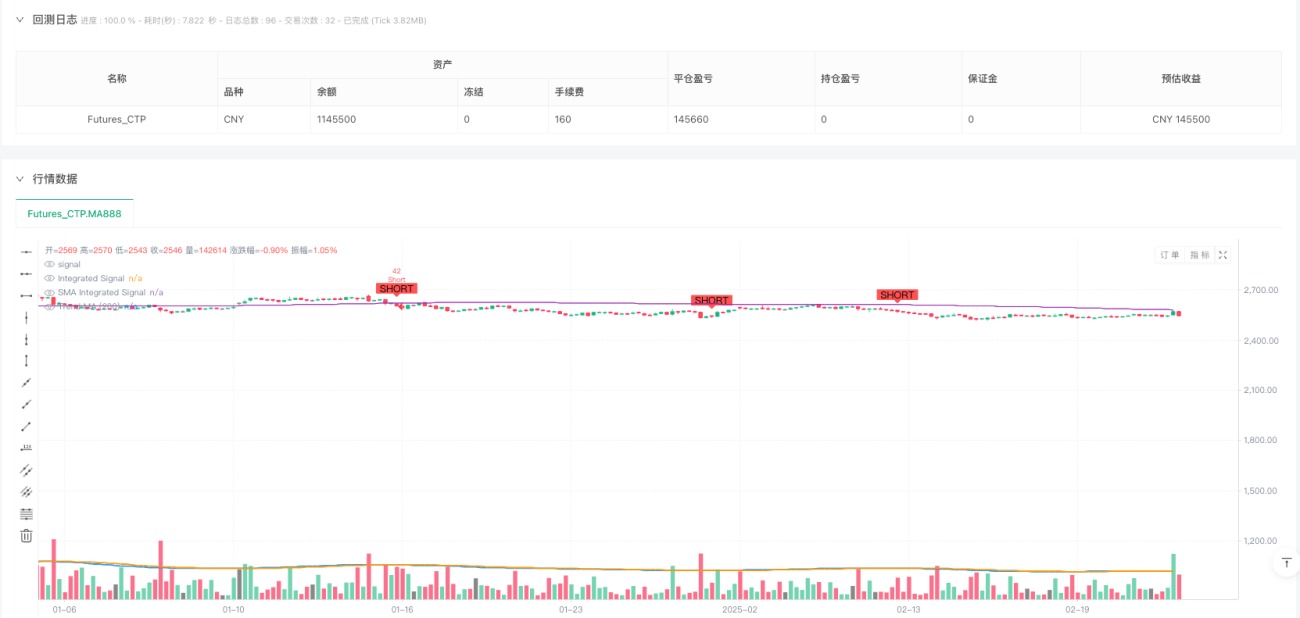Click the 2025-02 date label
The width and height of the screenshot is (1300, 618).
(x=740, y=608)
